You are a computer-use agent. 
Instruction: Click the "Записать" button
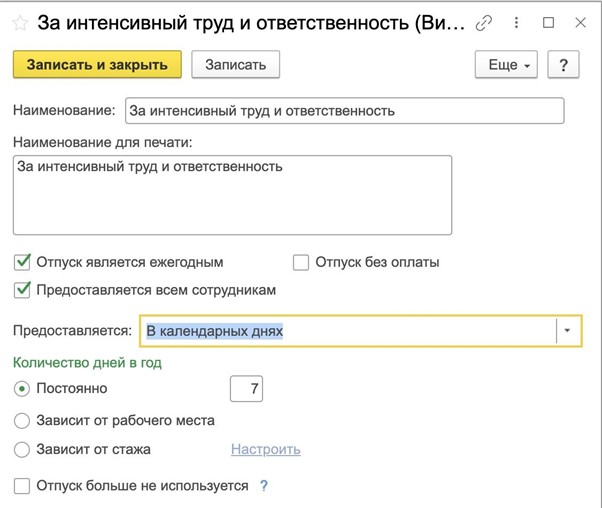point(235,65)
